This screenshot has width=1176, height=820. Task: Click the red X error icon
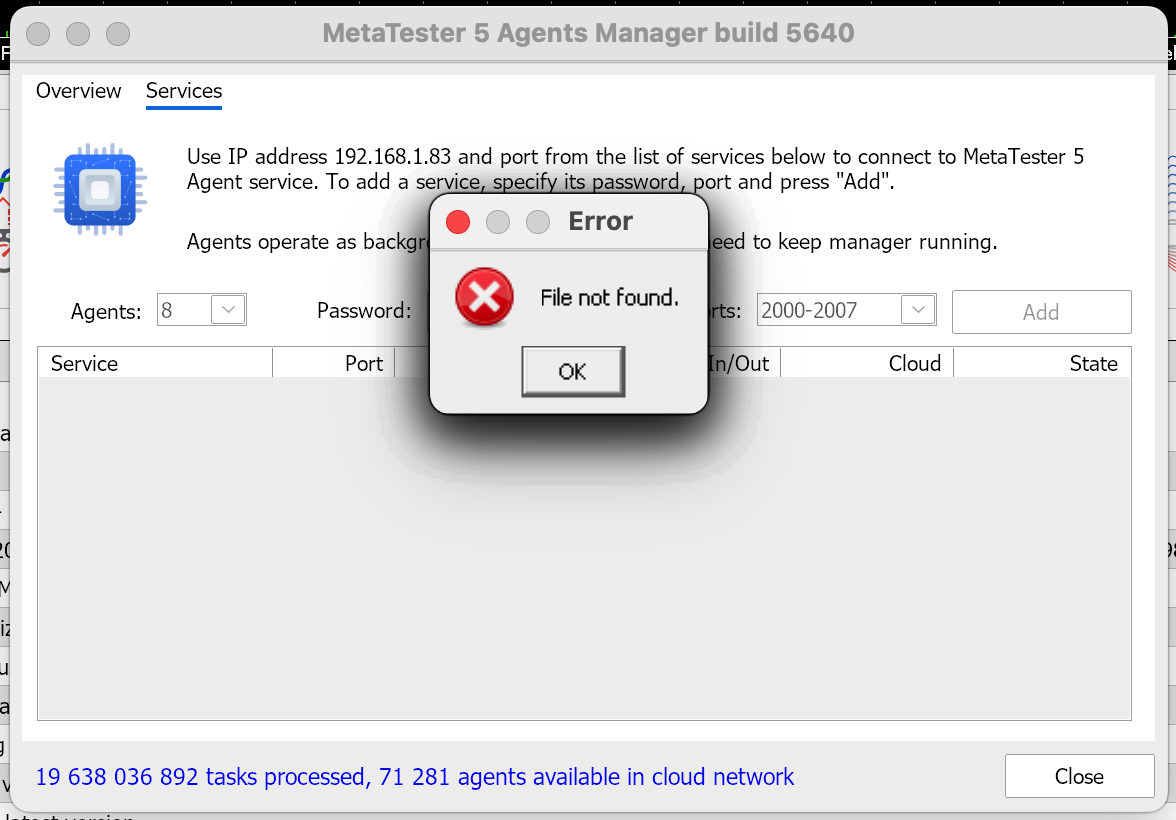pos(485,298)
